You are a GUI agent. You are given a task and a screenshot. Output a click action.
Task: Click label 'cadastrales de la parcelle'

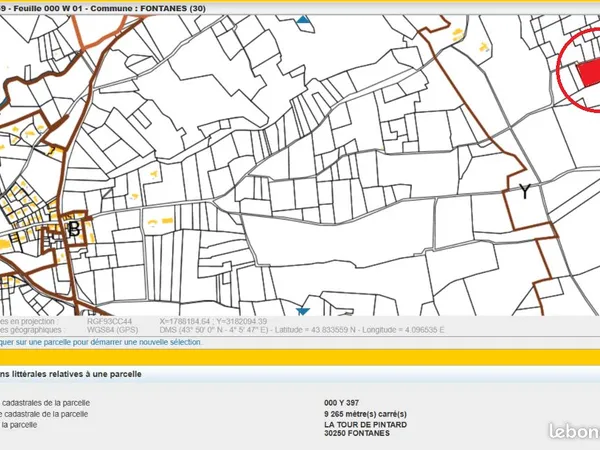coord(45,403)
